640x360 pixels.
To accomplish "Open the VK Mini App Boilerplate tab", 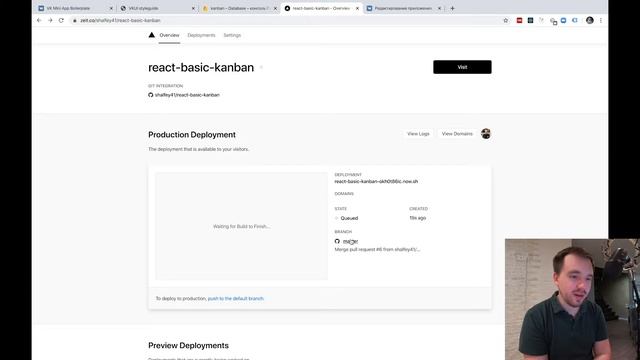I will [75, 8].
